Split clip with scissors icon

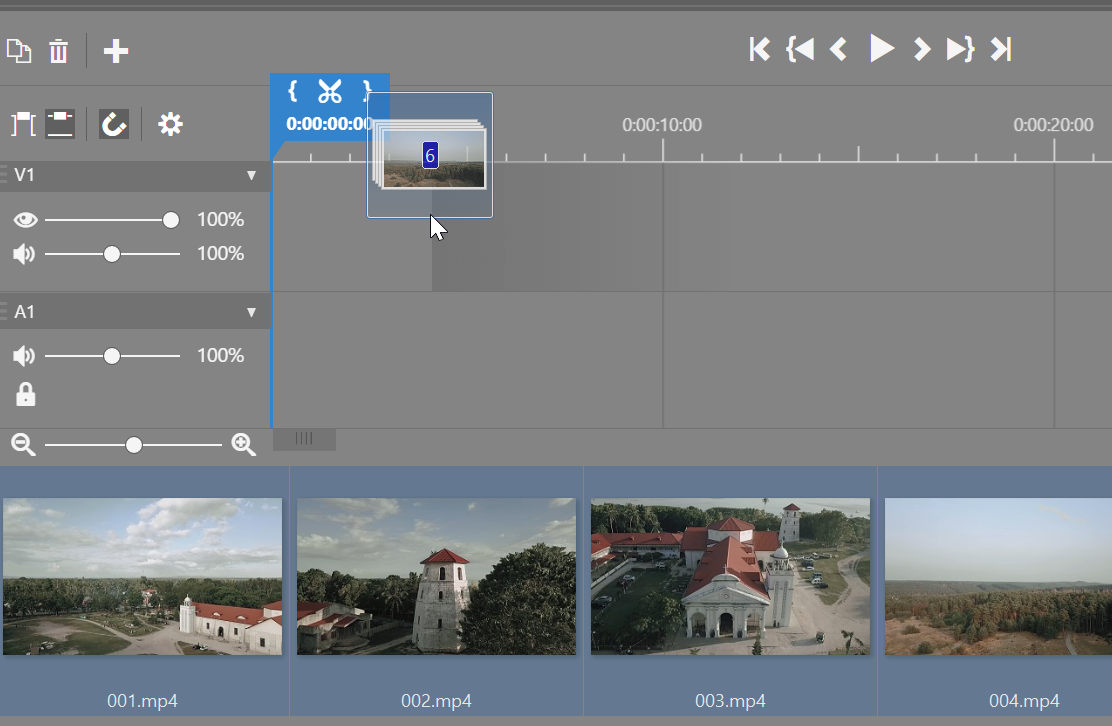[330, 91]
